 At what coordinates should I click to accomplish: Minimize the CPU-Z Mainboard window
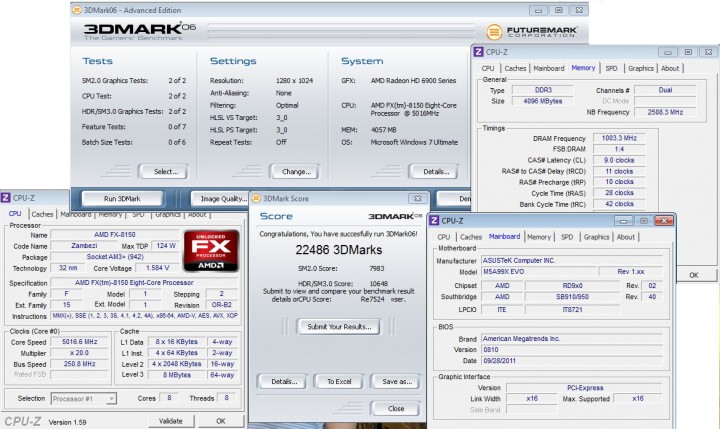pos(623,221)
